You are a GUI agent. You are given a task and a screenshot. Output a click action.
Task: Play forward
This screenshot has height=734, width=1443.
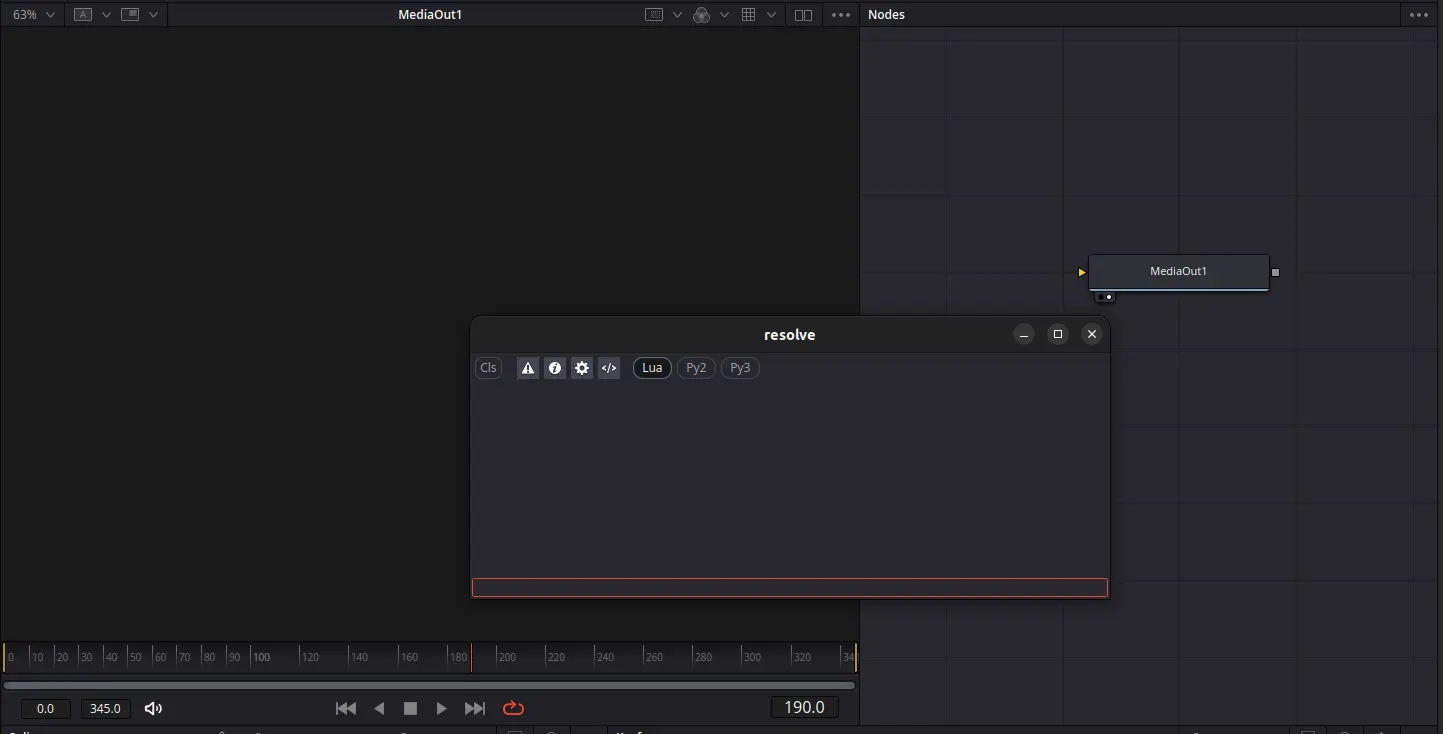(x=441, y=709)
